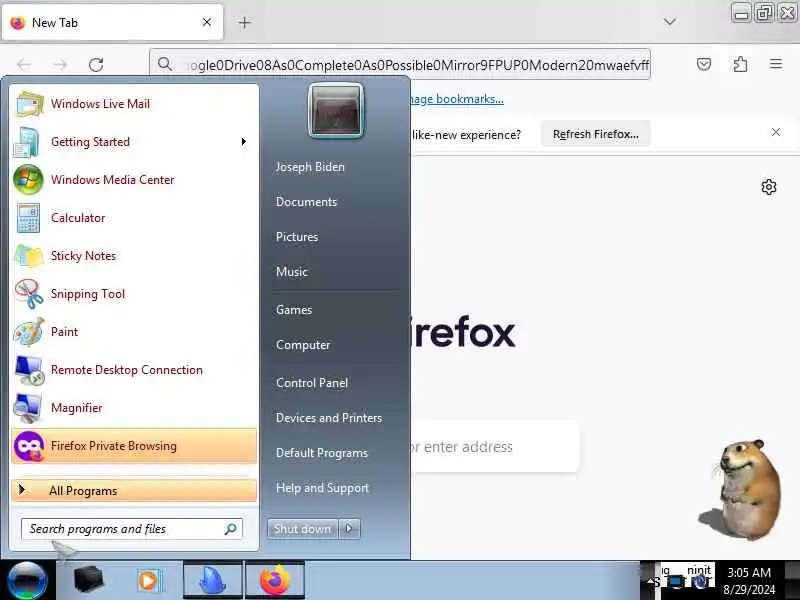Viewport: 800px width, 600px height.
Task: Click the Shut down button
Action: coord(303,529)
